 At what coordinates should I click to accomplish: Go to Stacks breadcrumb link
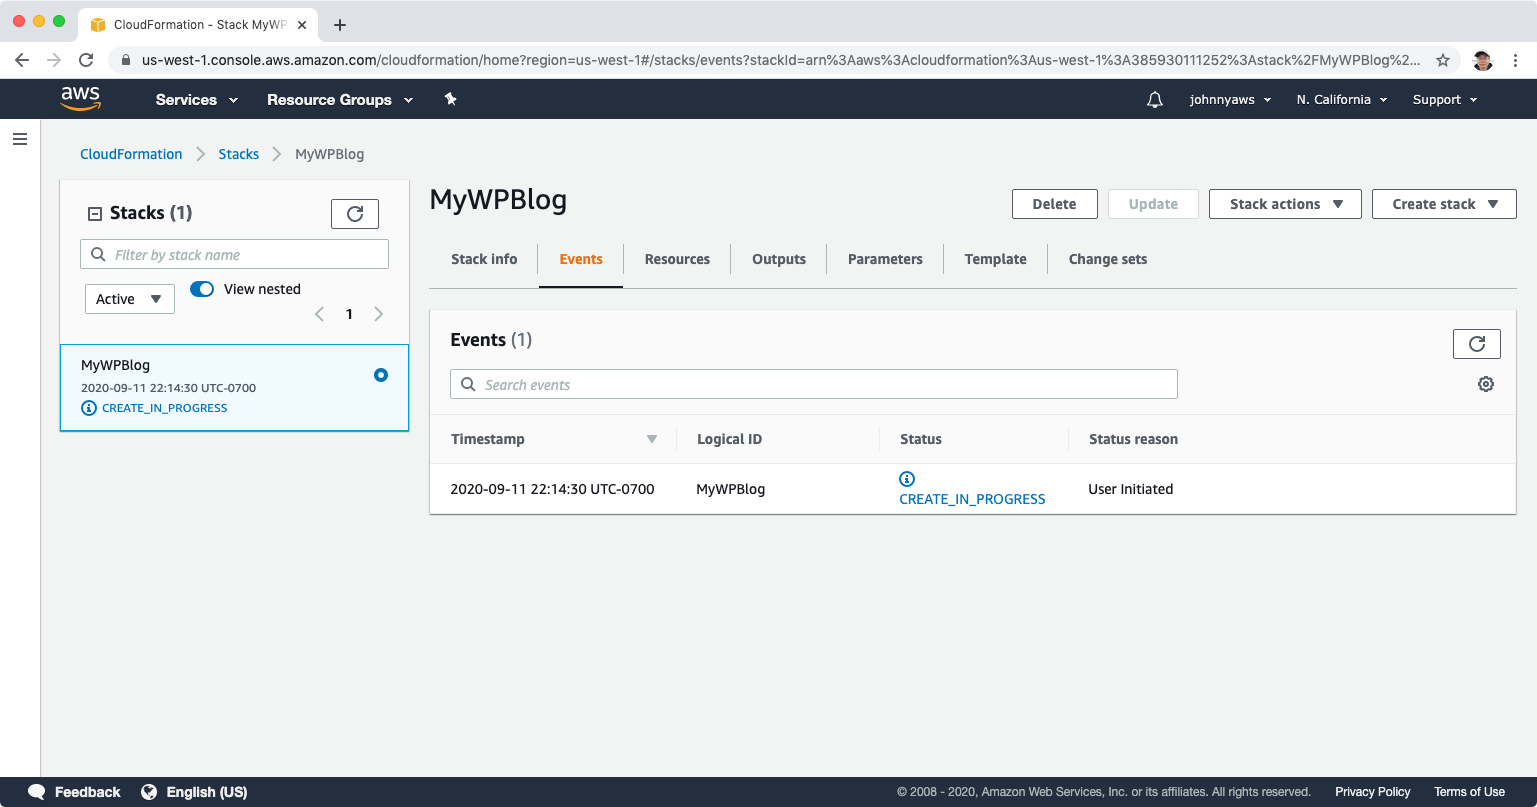[x=239, y=154]
